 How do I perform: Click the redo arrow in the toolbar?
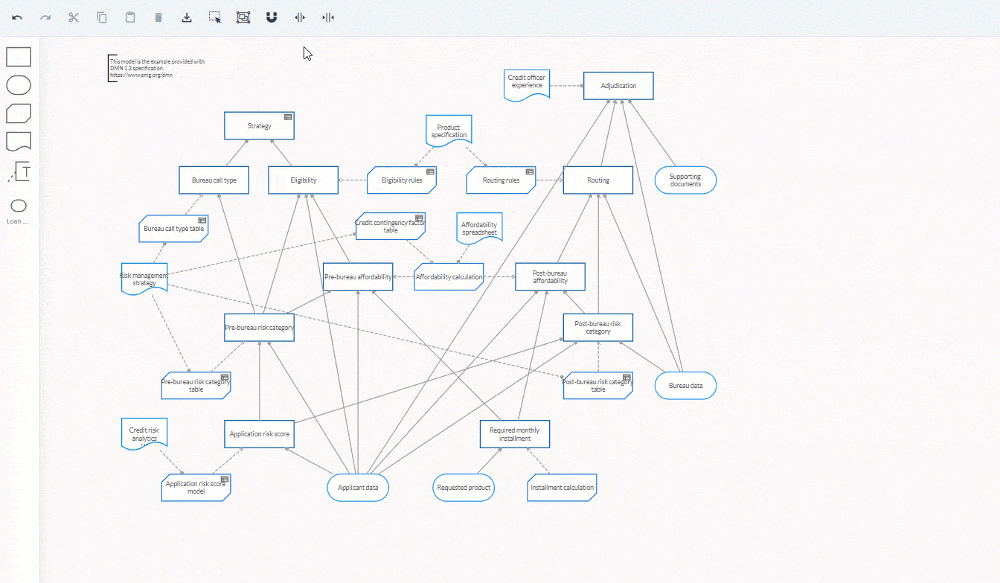point(45,18)
